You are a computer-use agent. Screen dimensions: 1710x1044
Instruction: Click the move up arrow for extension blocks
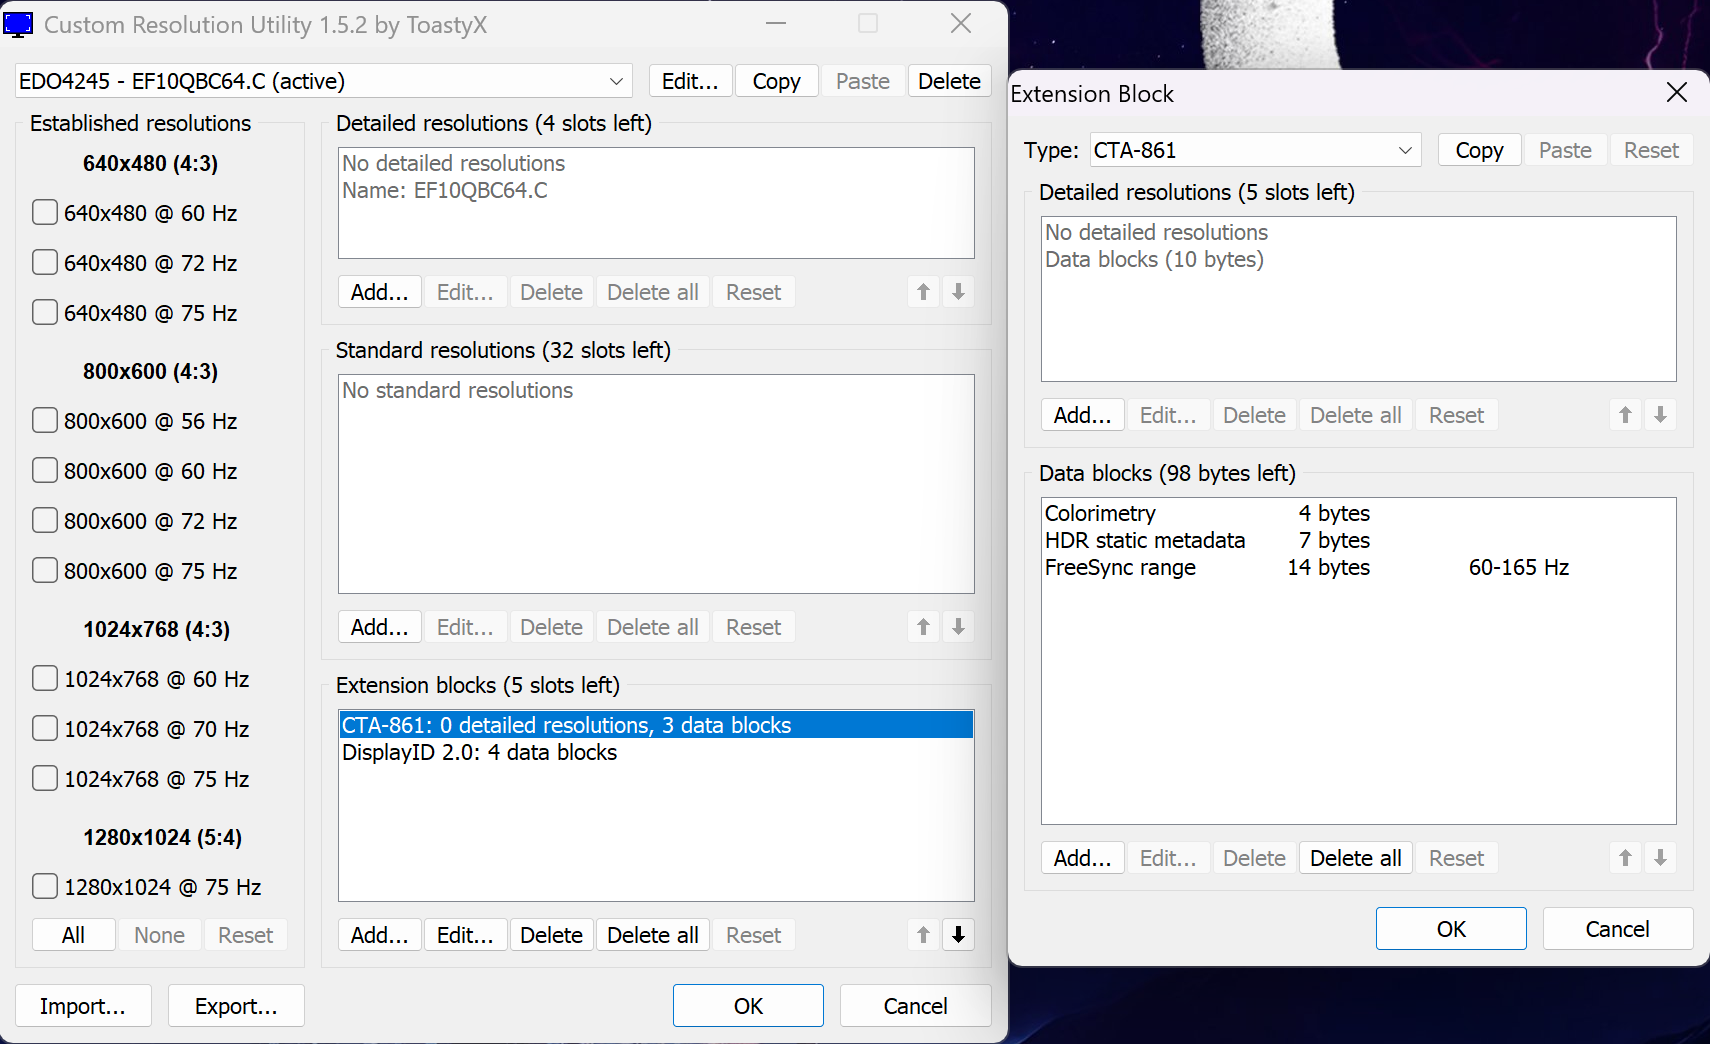[x=923, y=935]
